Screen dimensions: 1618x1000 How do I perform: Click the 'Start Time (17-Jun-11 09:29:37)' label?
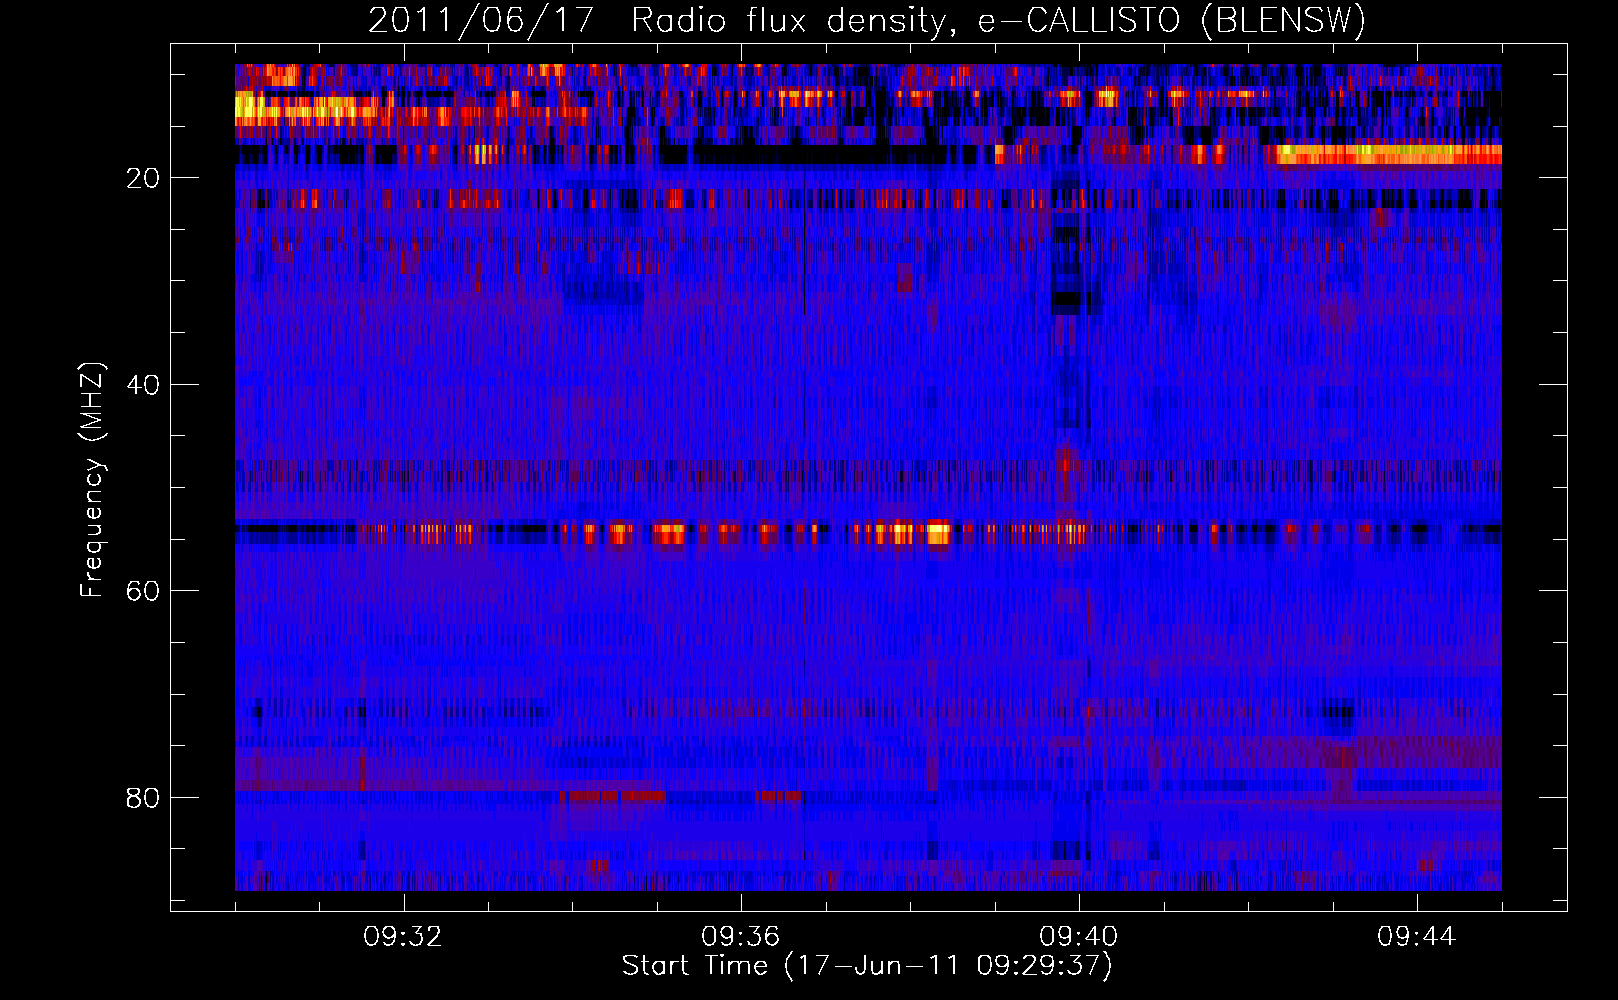867,966
